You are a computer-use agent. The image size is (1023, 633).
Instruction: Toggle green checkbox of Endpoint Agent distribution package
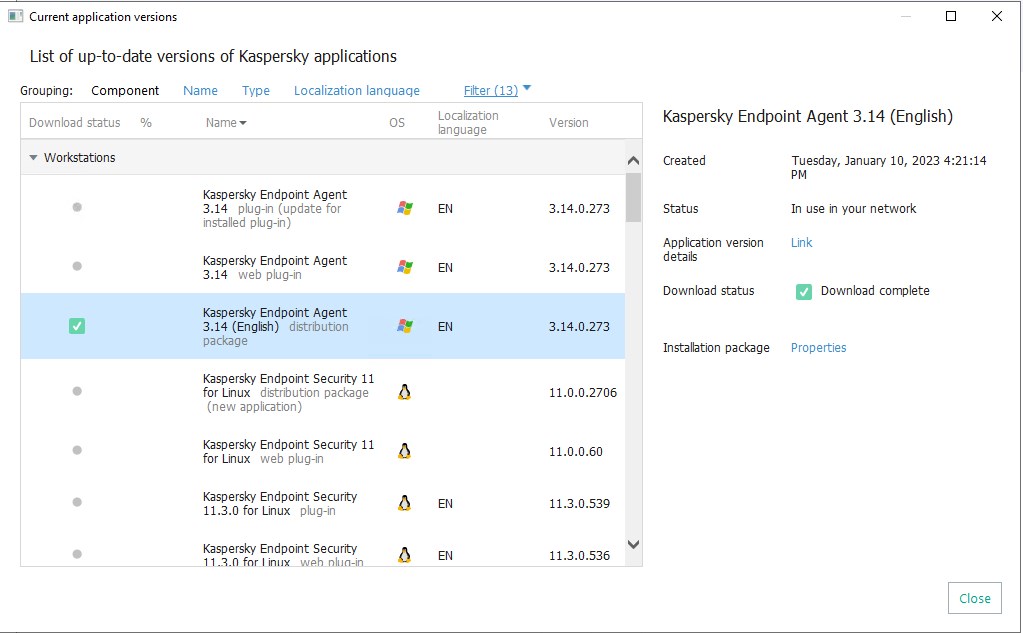pyautogui.click(x=77, y=326)
